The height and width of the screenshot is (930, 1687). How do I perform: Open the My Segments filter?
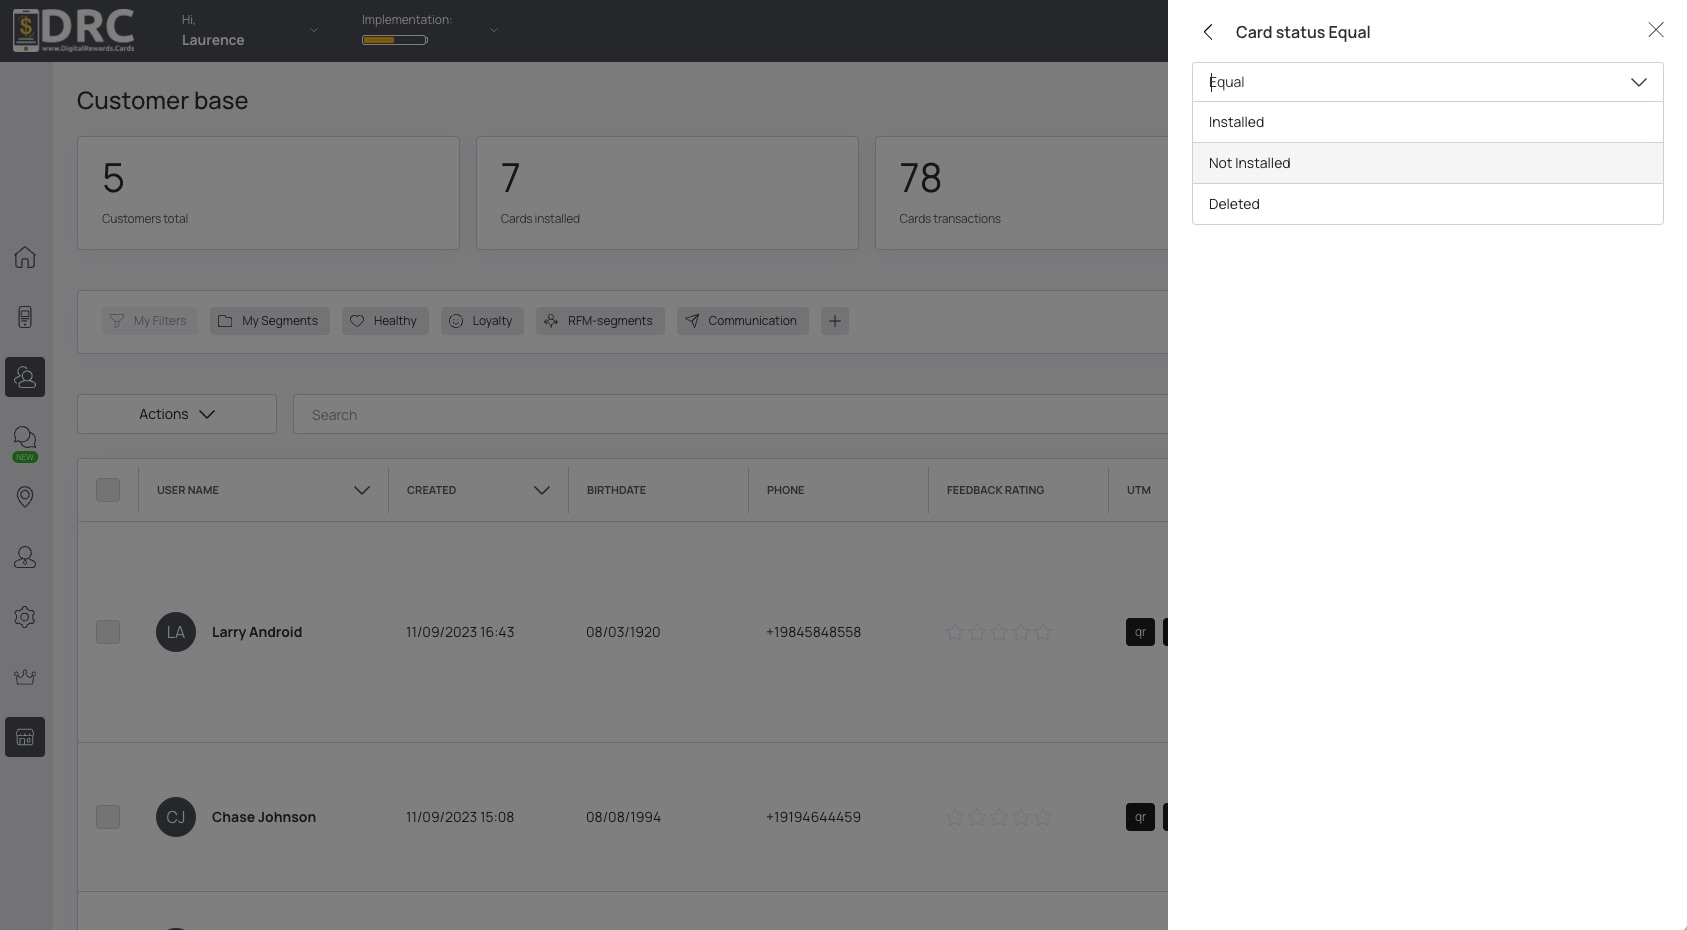270,321
